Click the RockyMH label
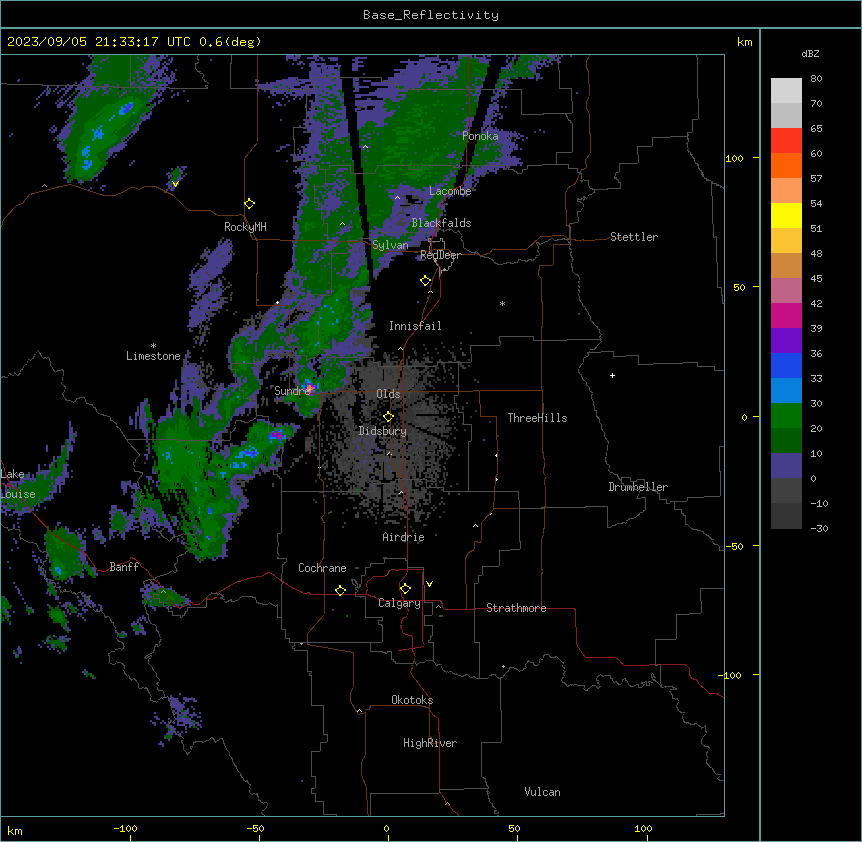Viewport: 862px width, 842px height. pyautogui.click(x=245, y=227)
